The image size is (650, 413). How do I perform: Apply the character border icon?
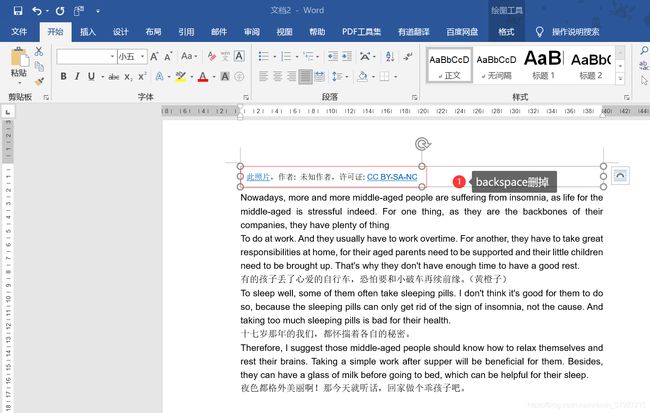click(x=239, y=56)
